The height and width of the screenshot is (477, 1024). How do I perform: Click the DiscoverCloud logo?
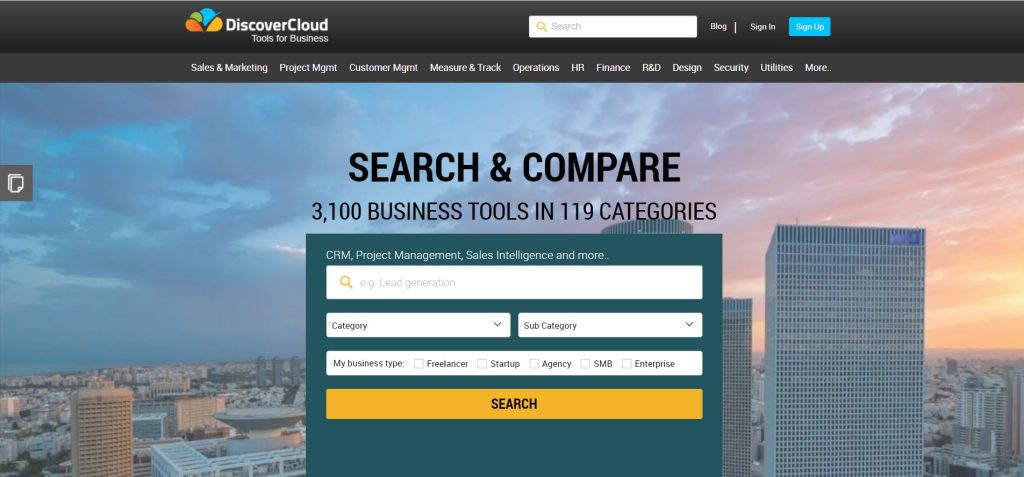257,25
